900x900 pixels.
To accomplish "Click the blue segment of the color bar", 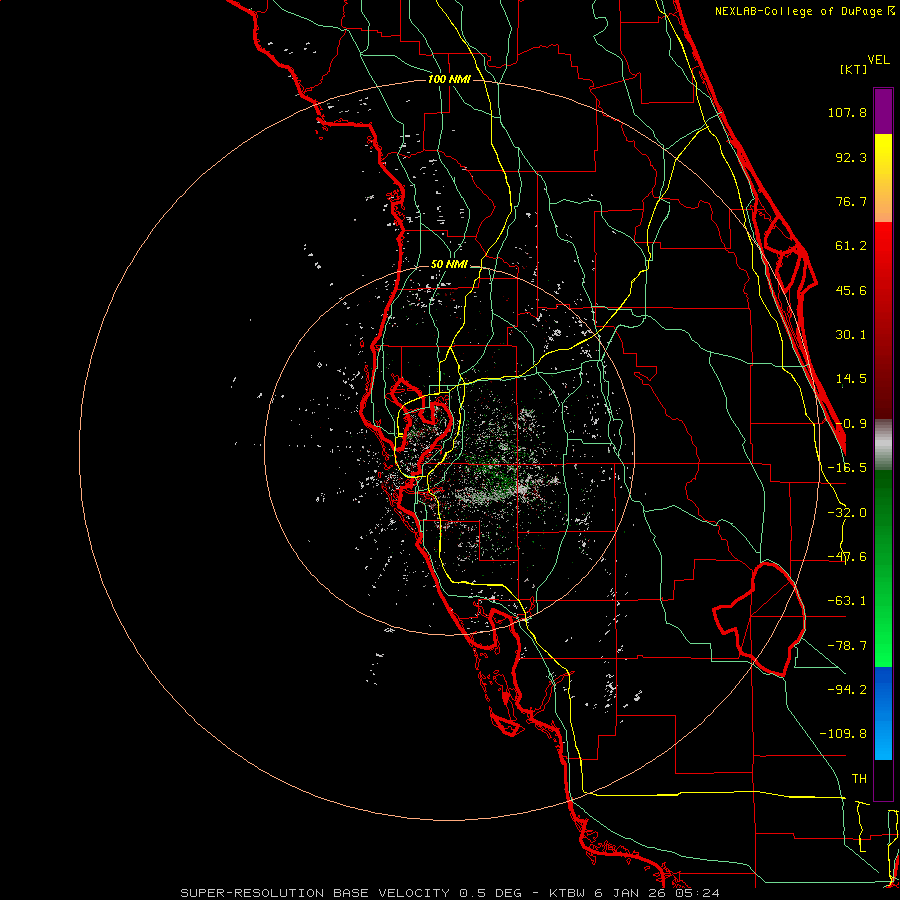I will coord(883,713).
